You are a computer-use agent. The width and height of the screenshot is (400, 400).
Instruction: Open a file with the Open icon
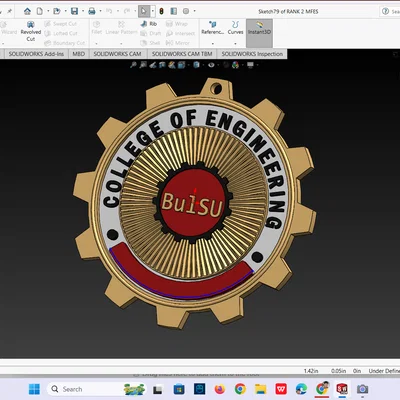(57, 11)
